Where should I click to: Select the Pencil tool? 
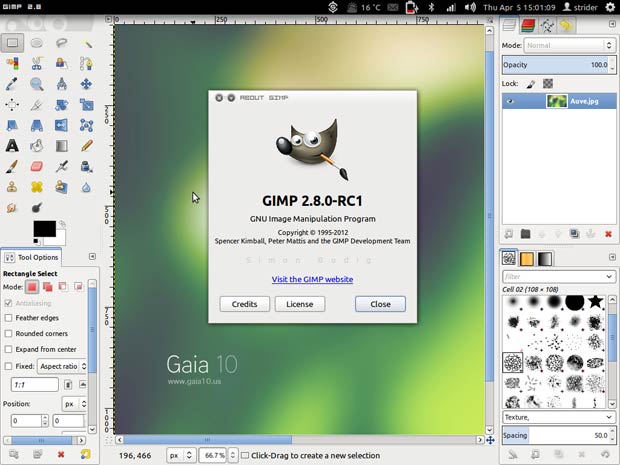[87, 146]
